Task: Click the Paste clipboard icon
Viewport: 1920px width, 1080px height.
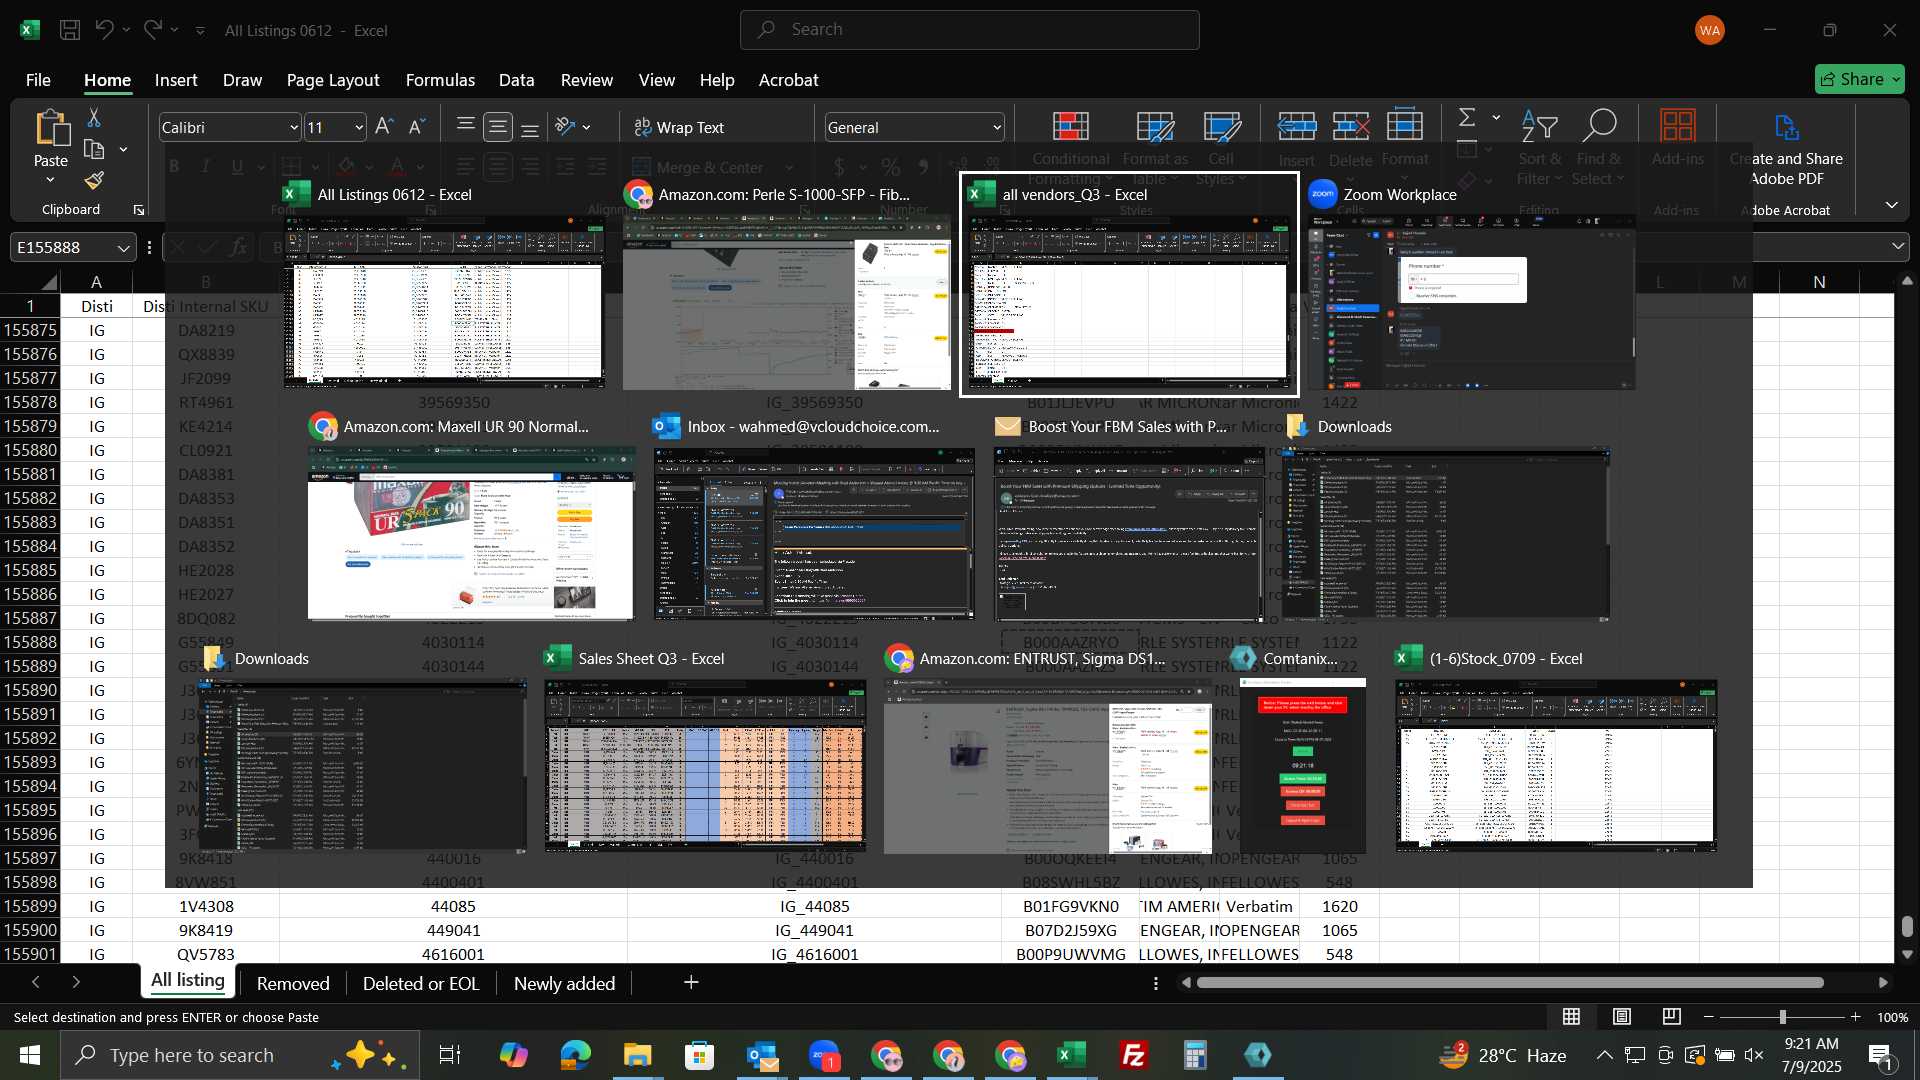Action: point(51,129)
